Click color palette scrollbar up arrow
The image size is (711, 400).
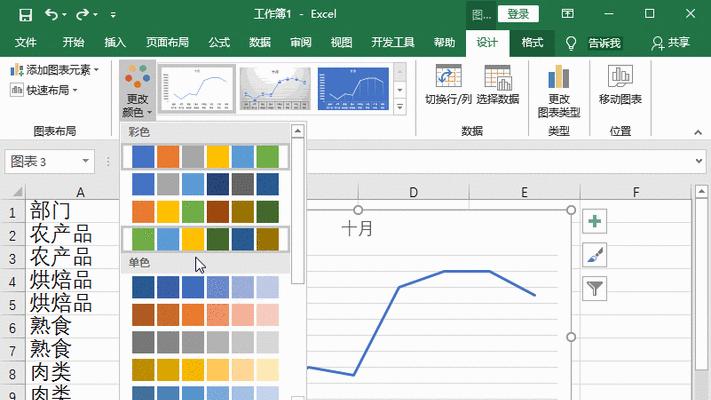297,132
